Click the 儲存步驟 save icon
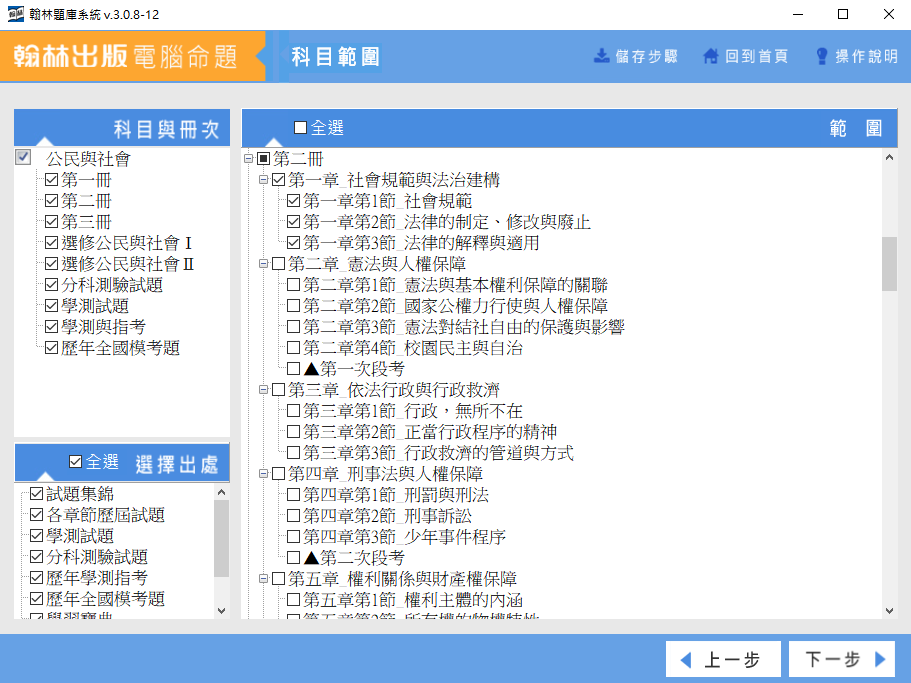 click(601, 56)
